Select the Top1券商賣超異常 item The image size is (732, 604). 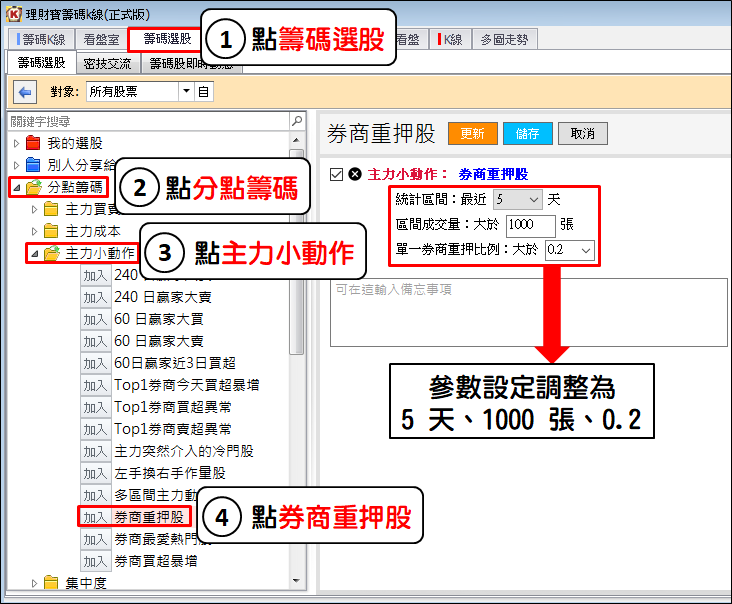coord(173,429)
